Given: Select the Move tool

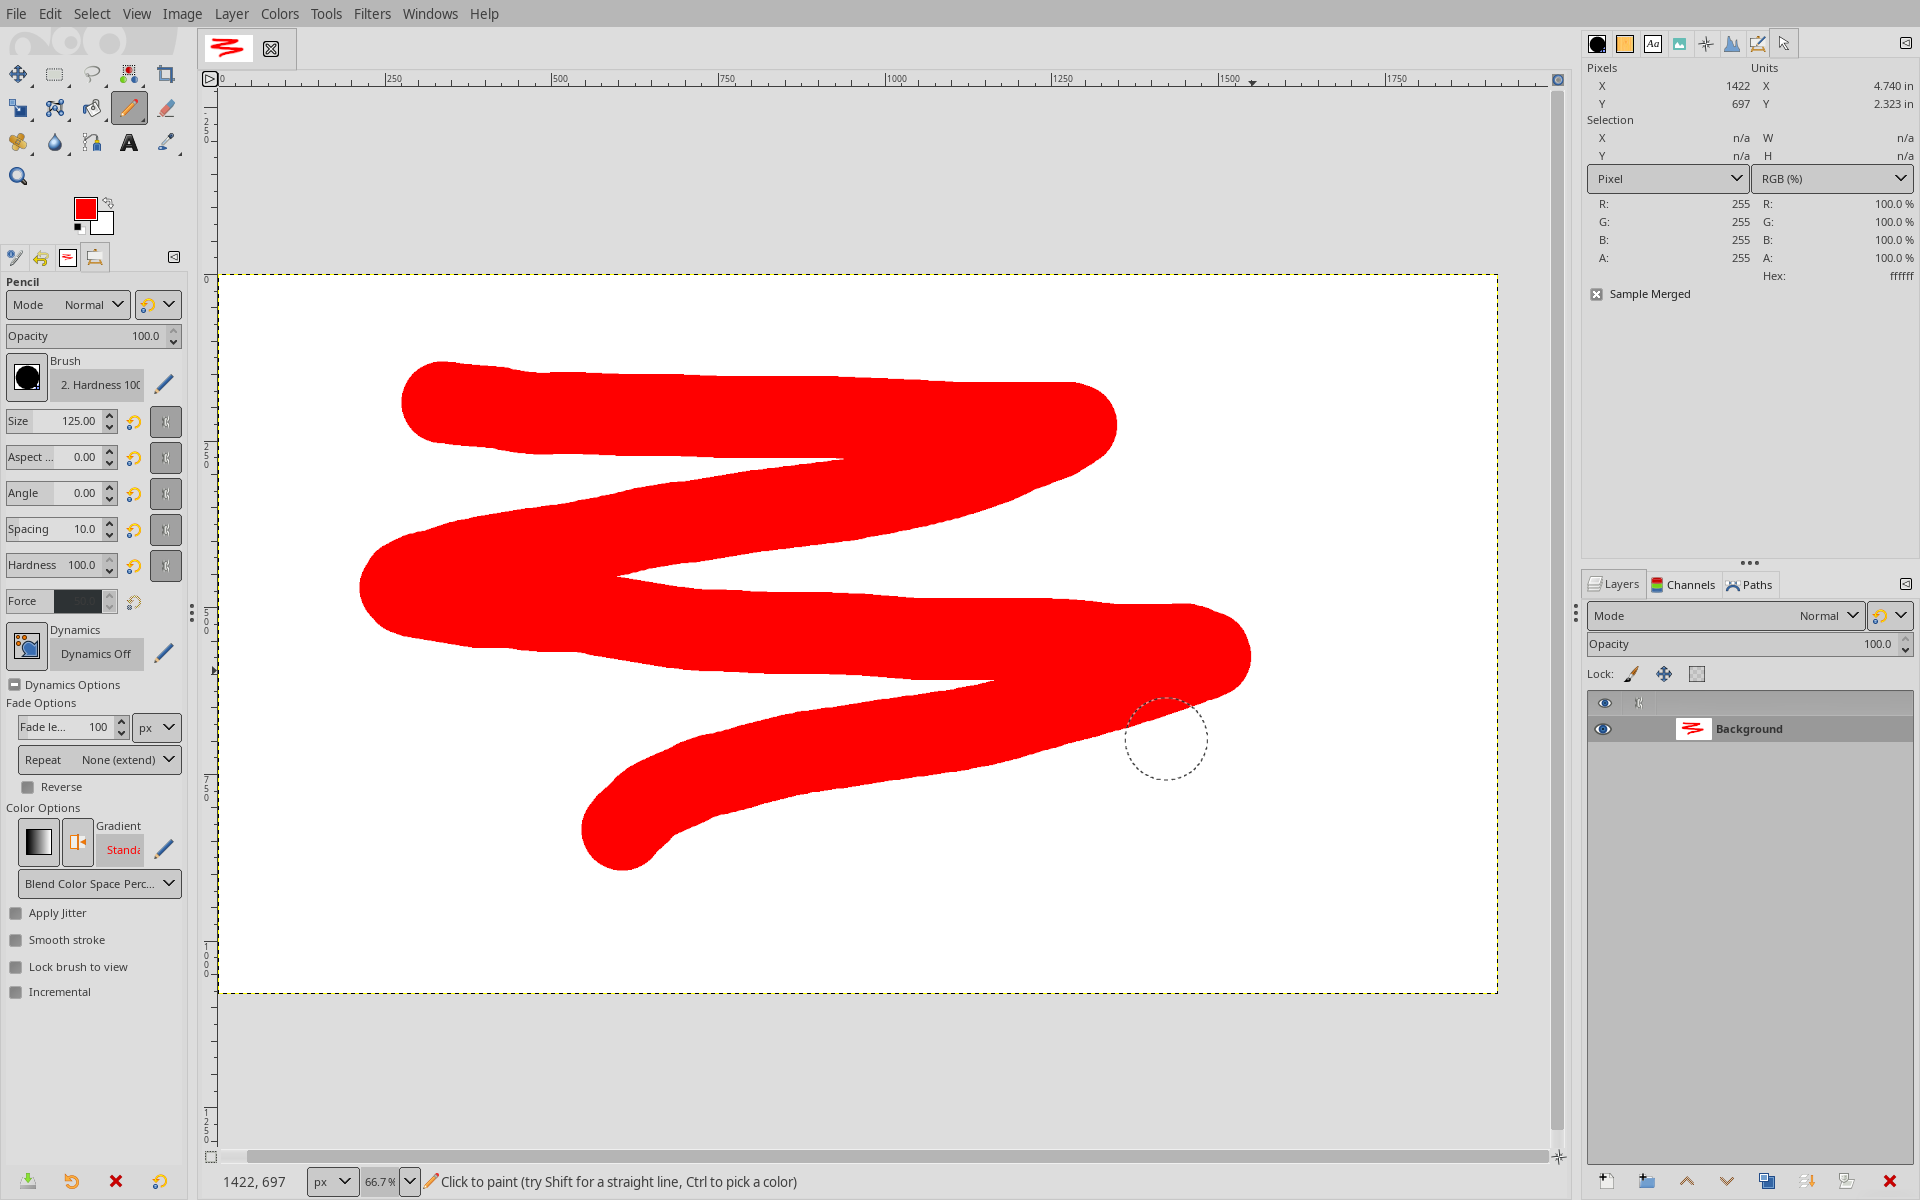Looking at the screenshot, I should coord(18,74).
